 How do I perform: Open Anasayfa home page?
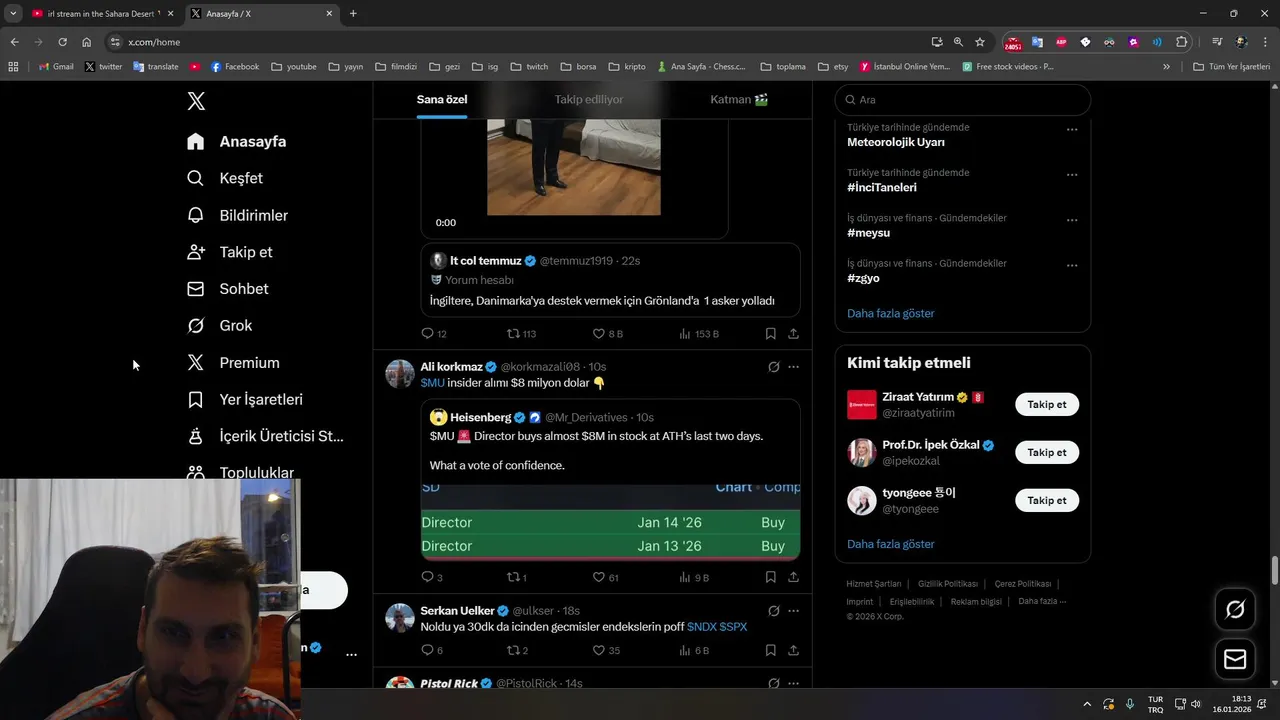coord(237,141)
